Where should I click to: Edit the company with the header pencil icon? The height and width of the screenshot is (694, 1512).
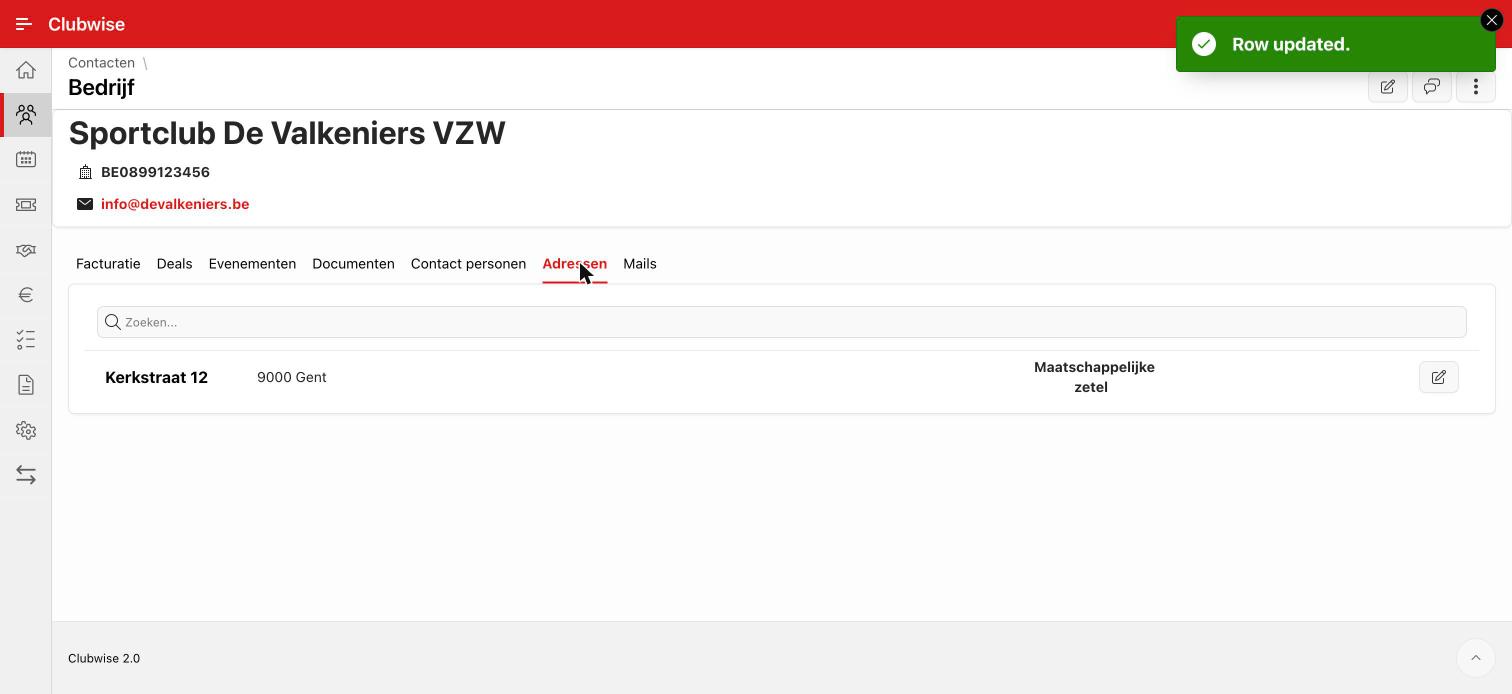[x=1388, y=87]
